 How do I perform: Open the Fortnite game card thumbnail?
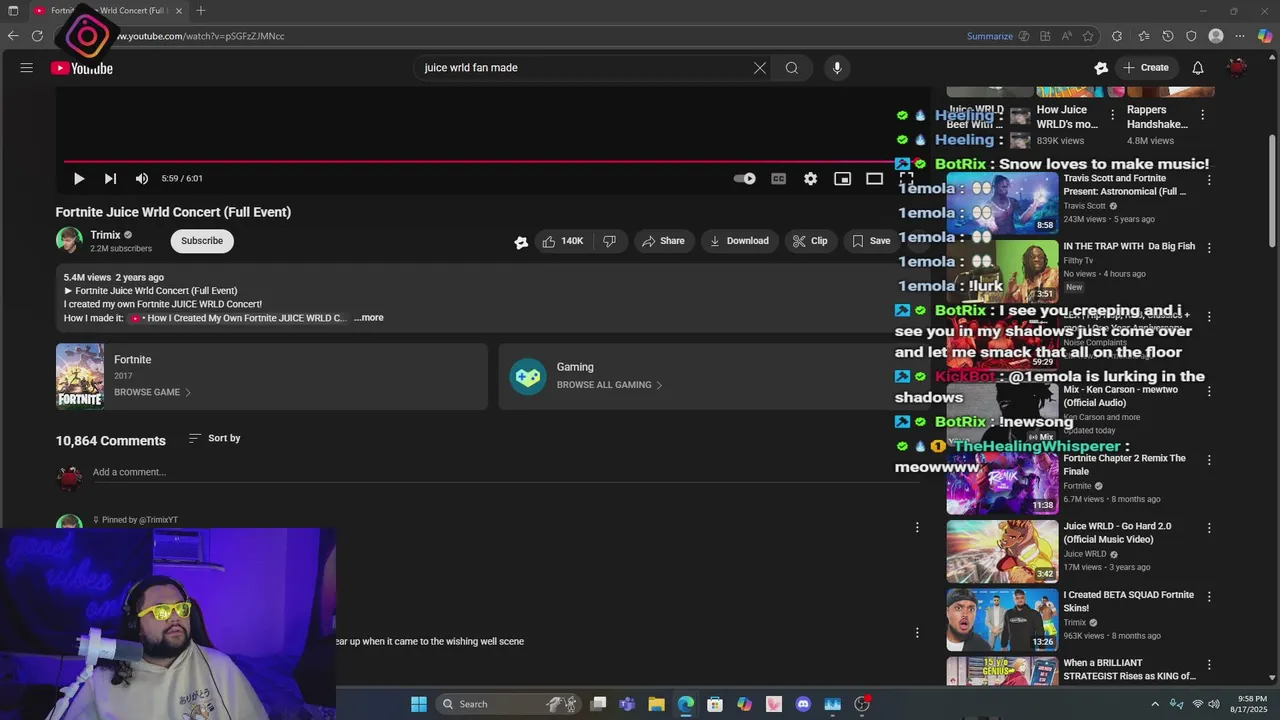[x=80, y=376]
